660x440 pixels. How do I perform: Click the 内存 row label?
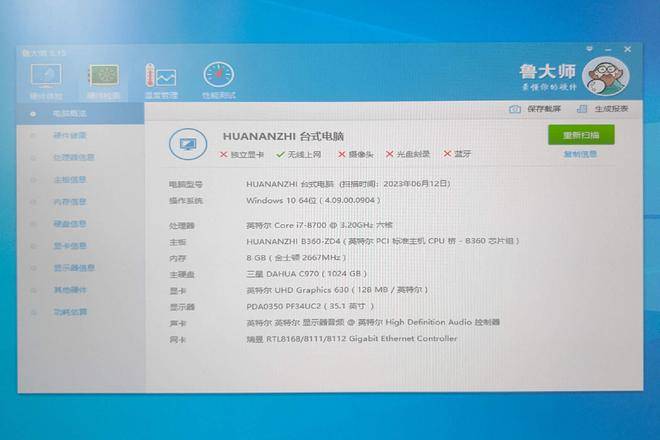pyautogui.click(x=177, y=259)
